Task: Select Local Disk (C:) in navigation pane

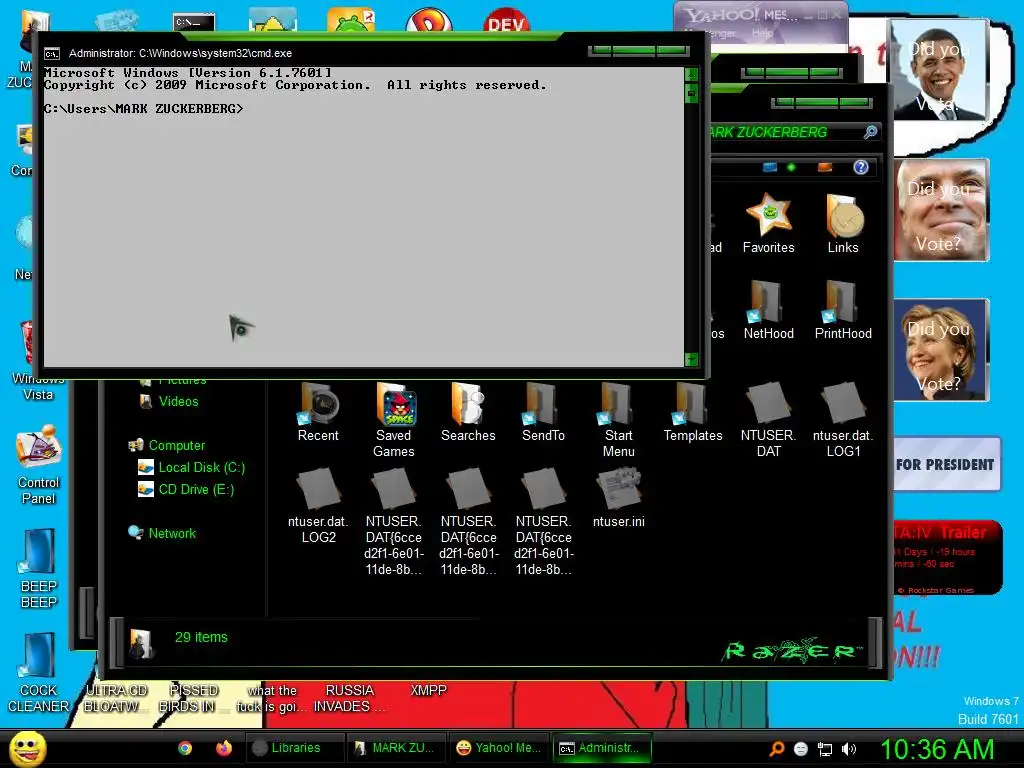Action: click(191, 468)
